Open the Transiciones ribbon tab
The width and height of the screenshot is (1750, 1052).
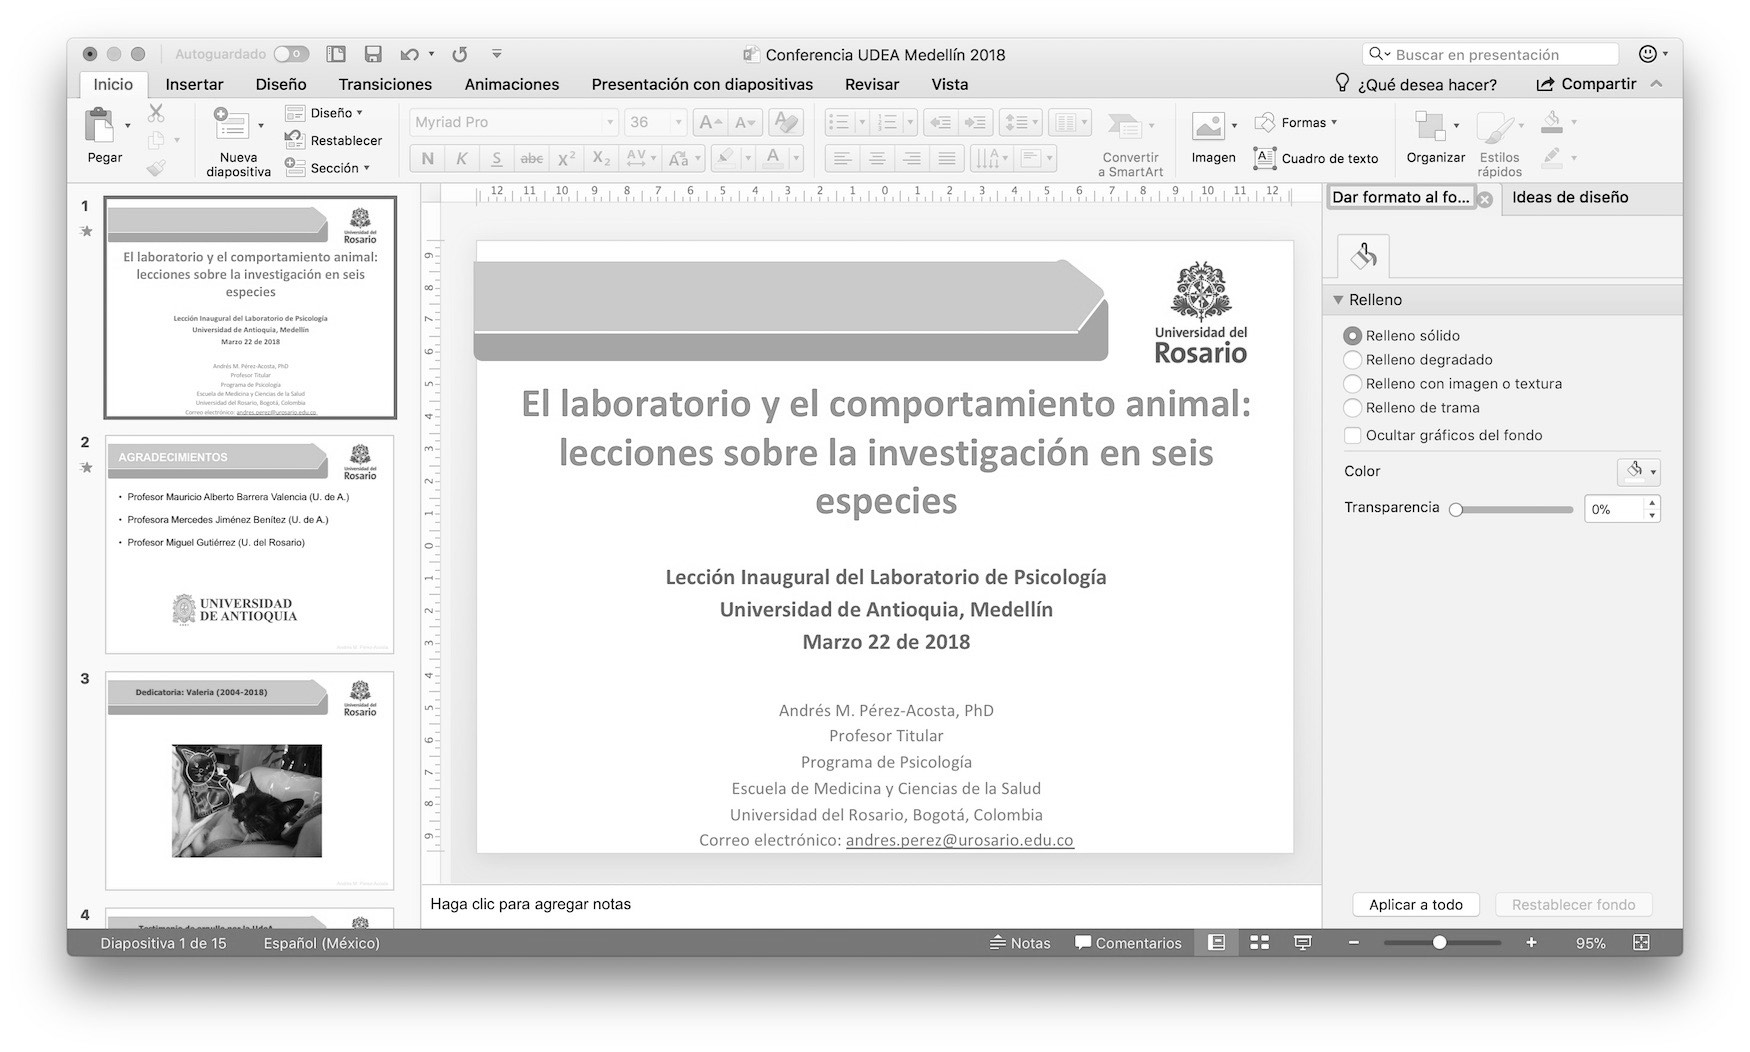click(x=385, y=85)
